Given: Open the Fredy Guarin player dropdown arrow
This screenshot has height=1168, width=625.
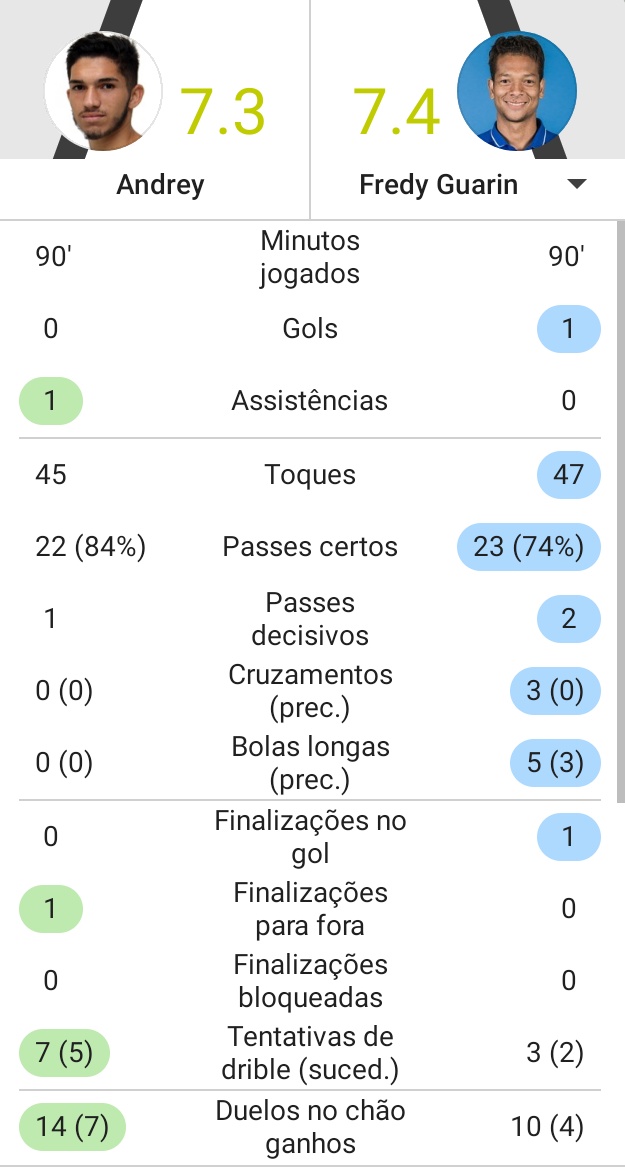Looking at the screenshot, I should (576, 185).
